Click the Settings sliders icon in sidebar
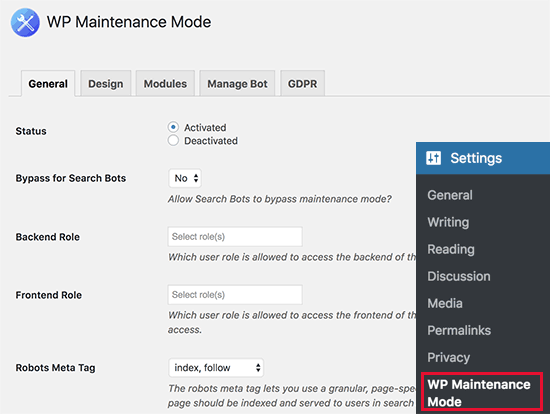Image resolution: width=550 pixels, height=414 pixels. tap(433, 158)
